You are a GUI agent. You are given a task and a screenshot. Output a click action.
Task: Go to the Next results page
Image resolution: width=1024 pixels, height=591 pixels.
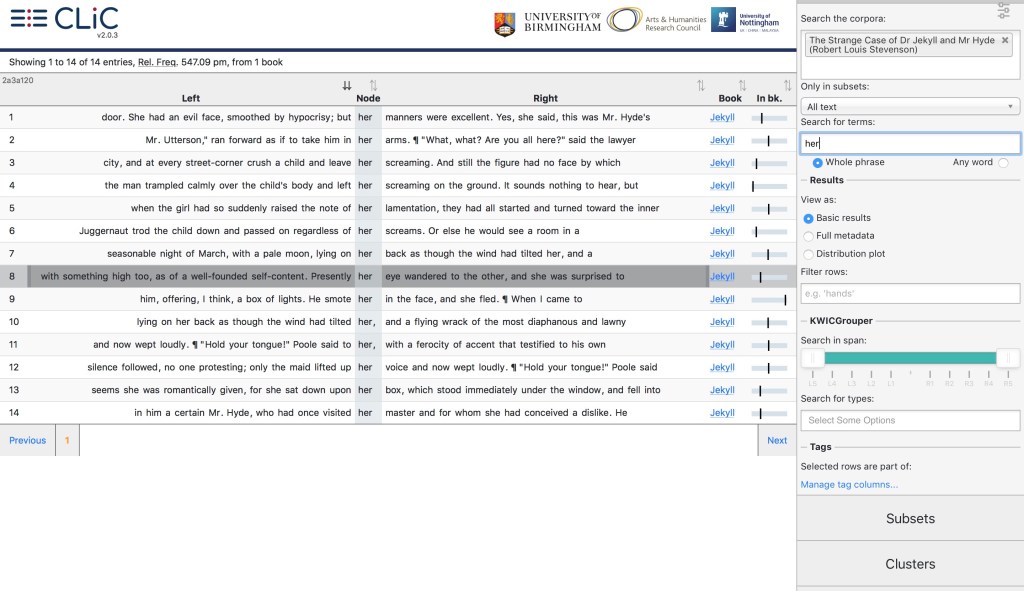tap(777, 440)
